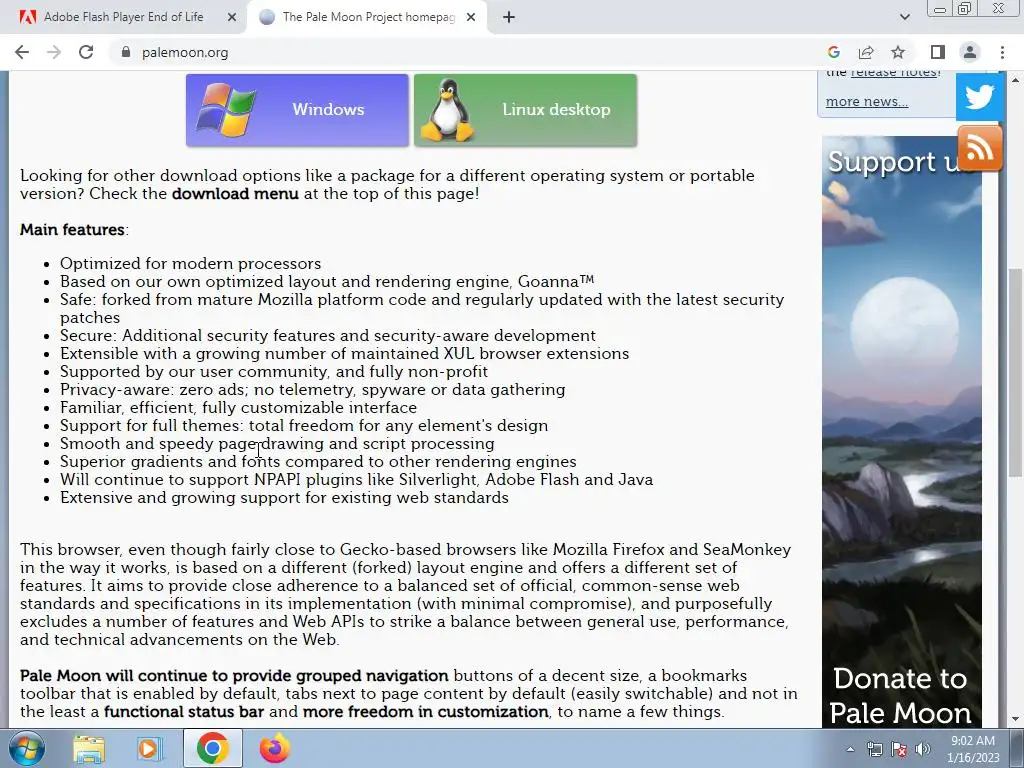Image resolution: width=1024 pixels, height=768 pixels.
Task: Open Windows Explorer from the taskbar
Action: (89, 748)
